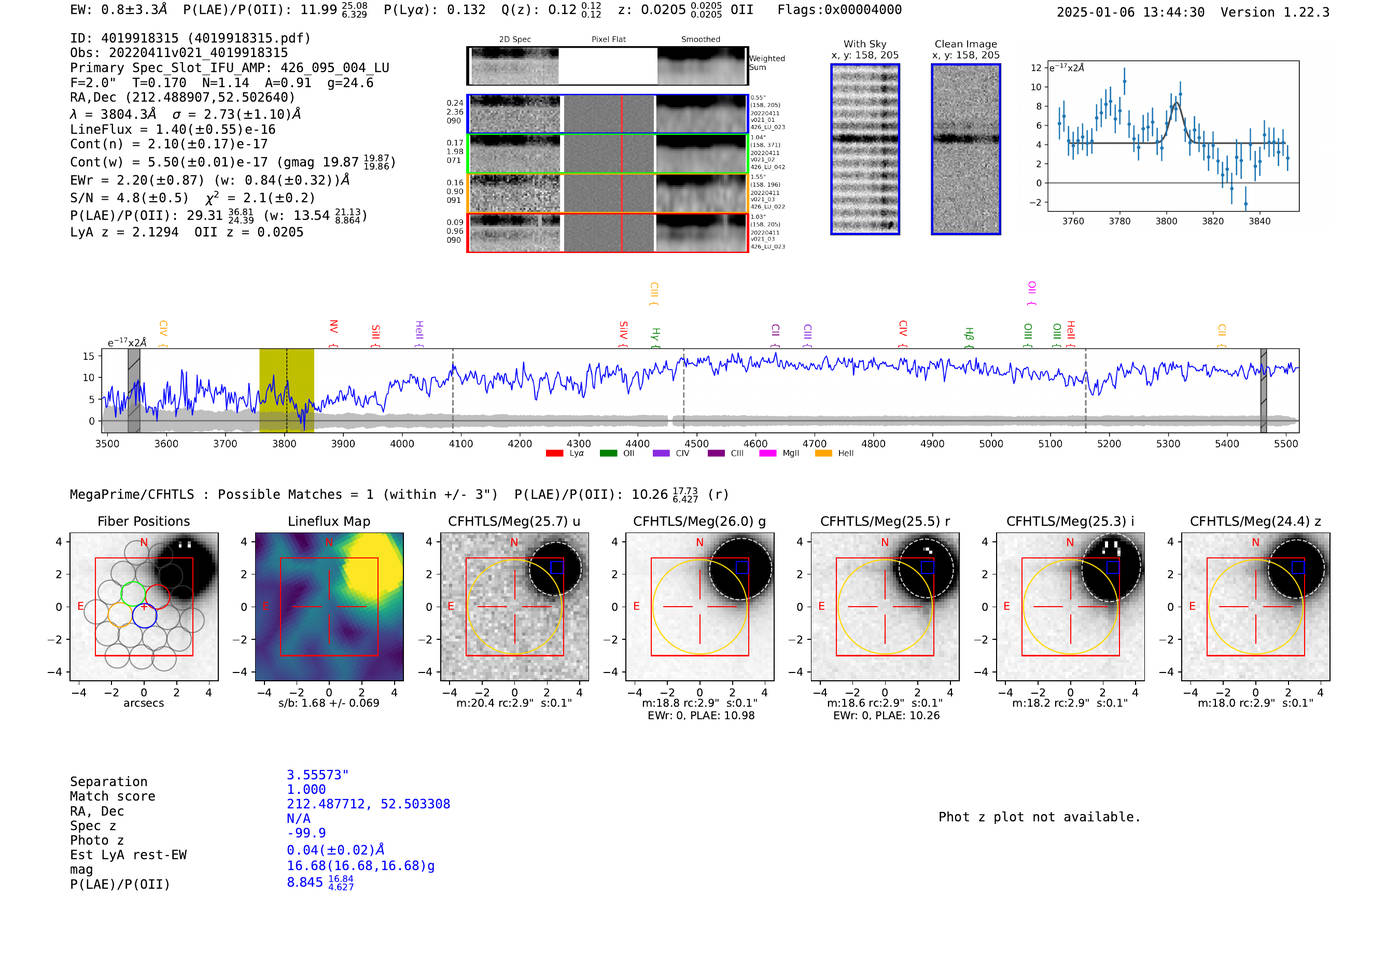Select the CFHTLS/Meg(25.3) i image

[1070, 607]
